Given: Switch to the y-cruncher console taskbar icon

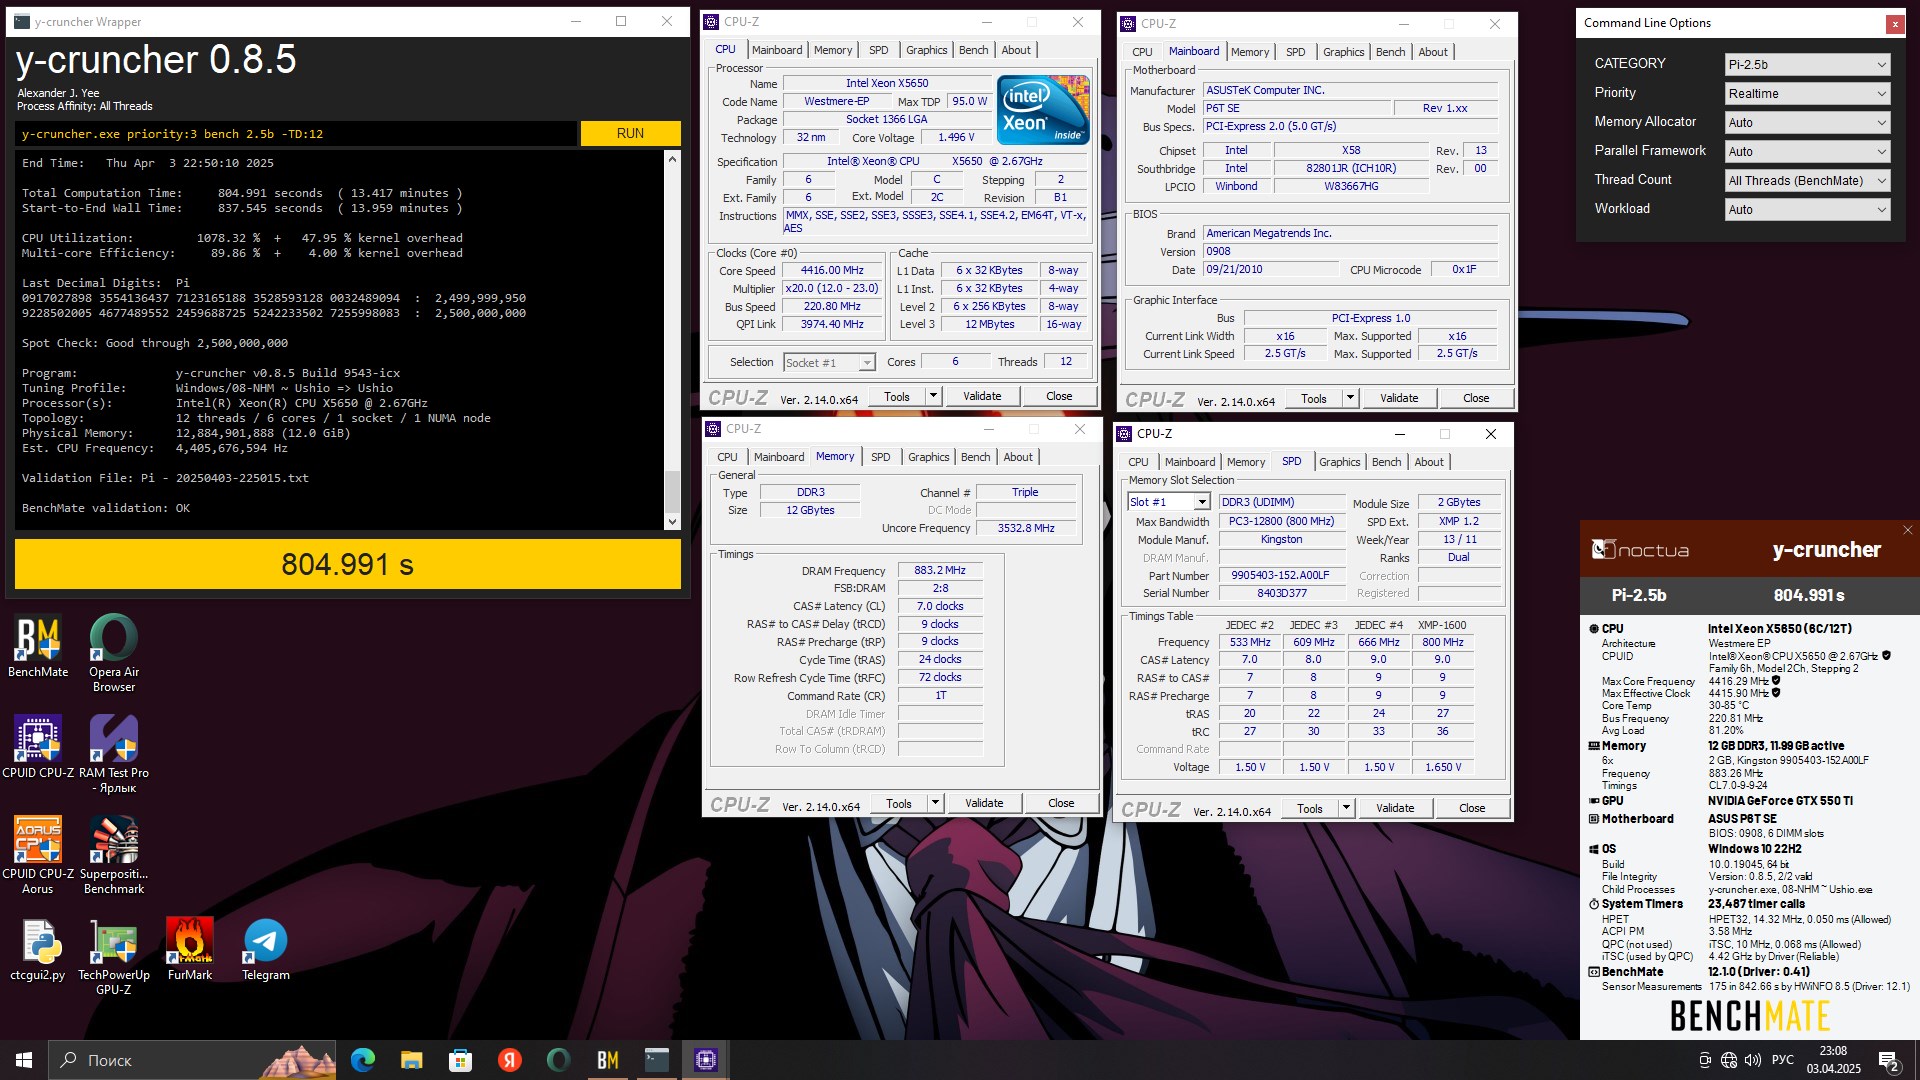Looking at the screenshot, I should [x=657, y=1060].
